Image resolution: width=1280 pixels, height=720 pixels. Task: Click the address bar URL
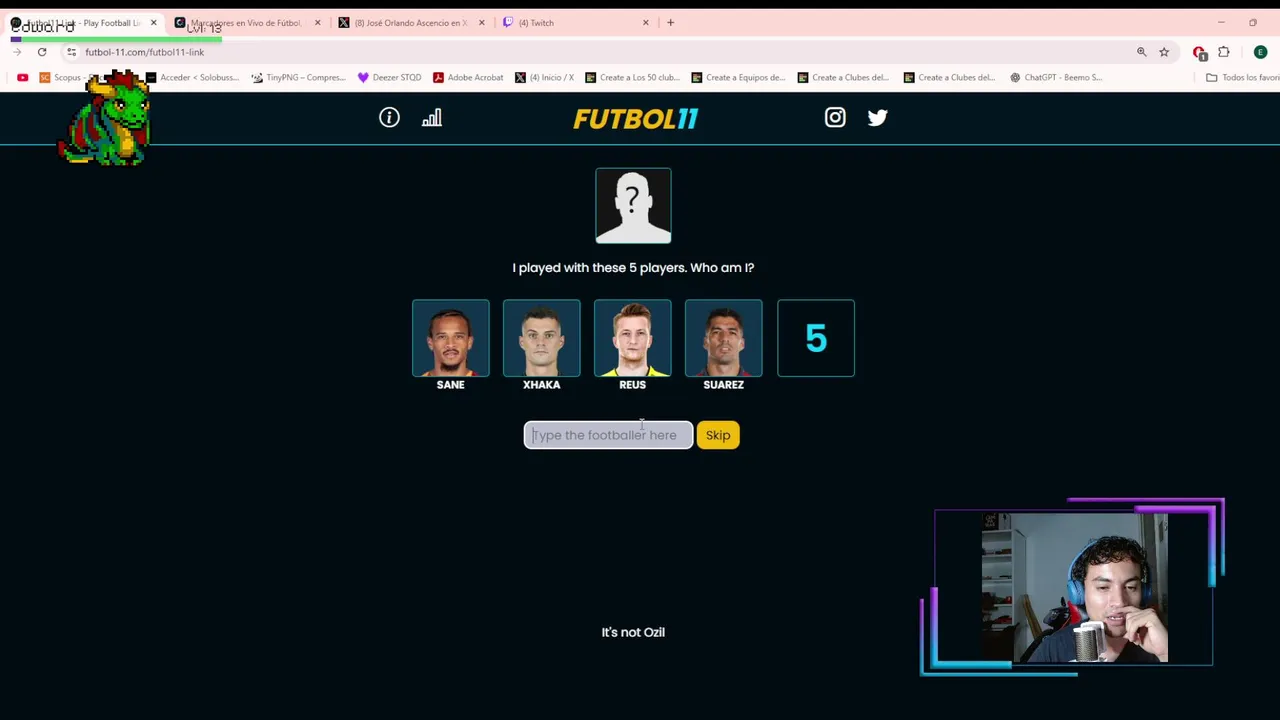click(x=144, y=52)
